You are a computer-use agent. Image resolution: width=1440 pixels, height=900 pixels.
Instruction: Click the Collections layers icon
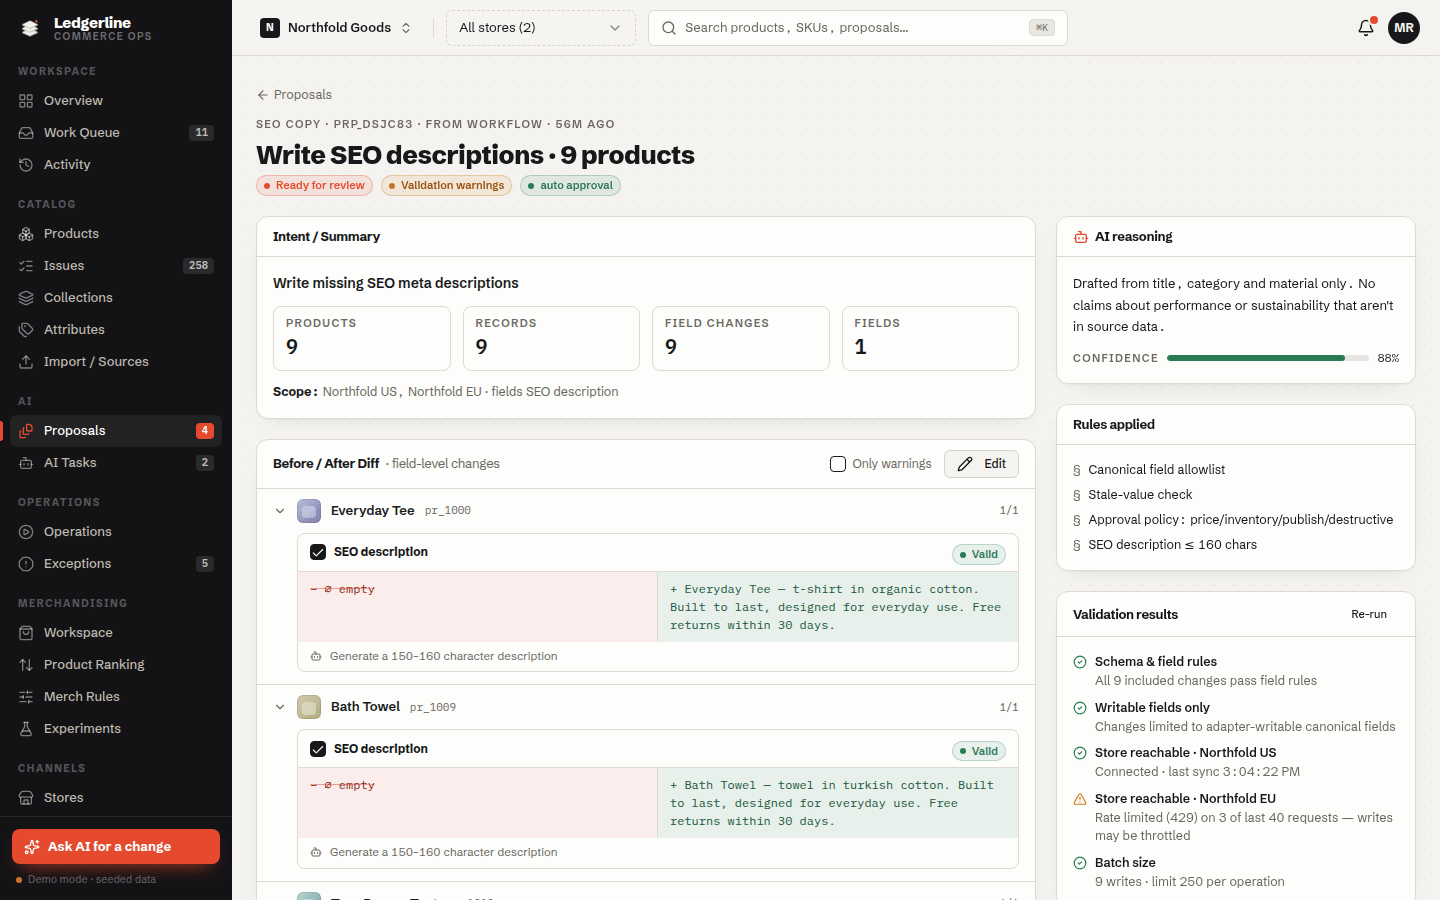click(x=26, y=298)
